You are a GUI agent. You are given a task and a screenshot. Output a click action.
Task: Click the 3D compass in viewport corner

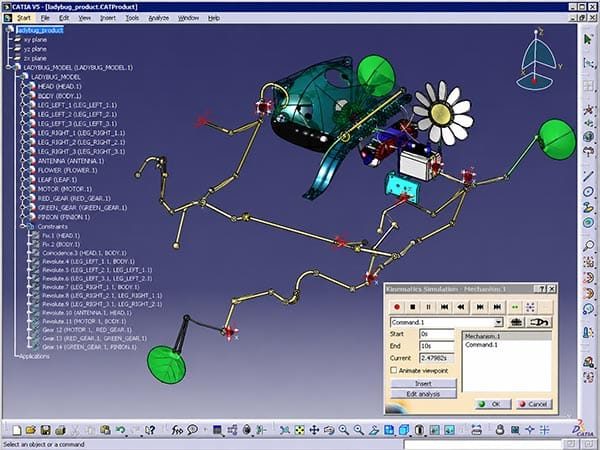pos(537,58)
